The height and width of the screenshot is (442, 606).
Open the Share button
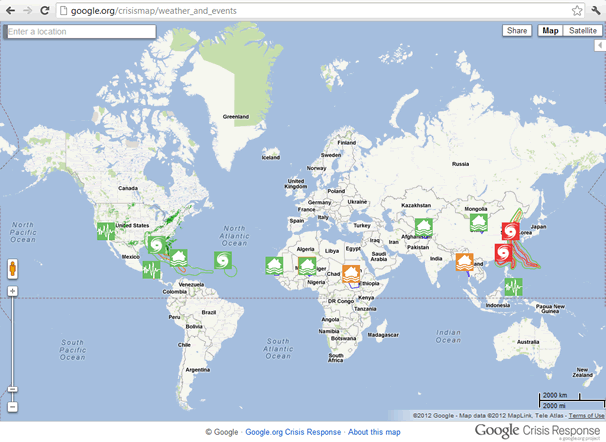[517, 31]
